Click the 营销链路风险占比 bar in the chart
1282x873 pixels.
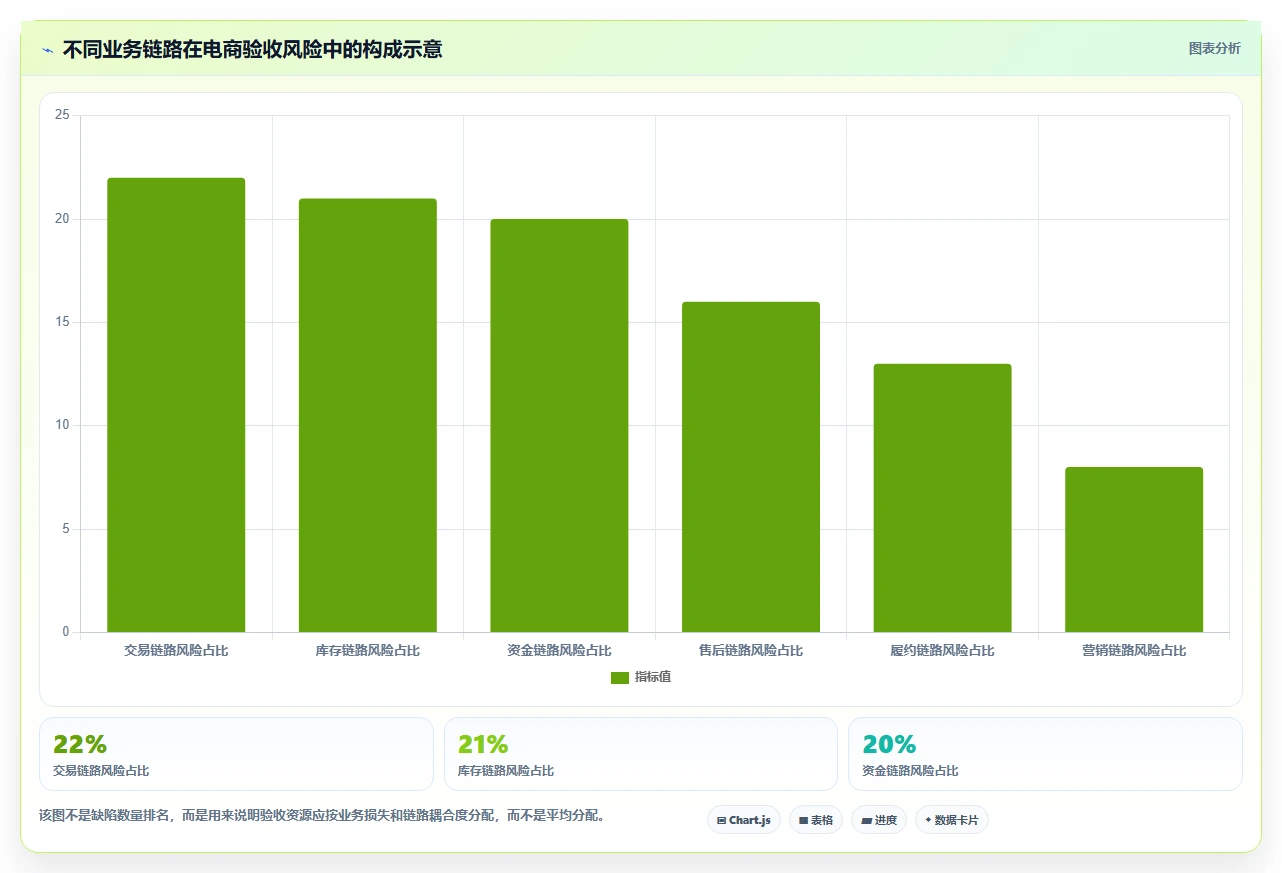1134,550
